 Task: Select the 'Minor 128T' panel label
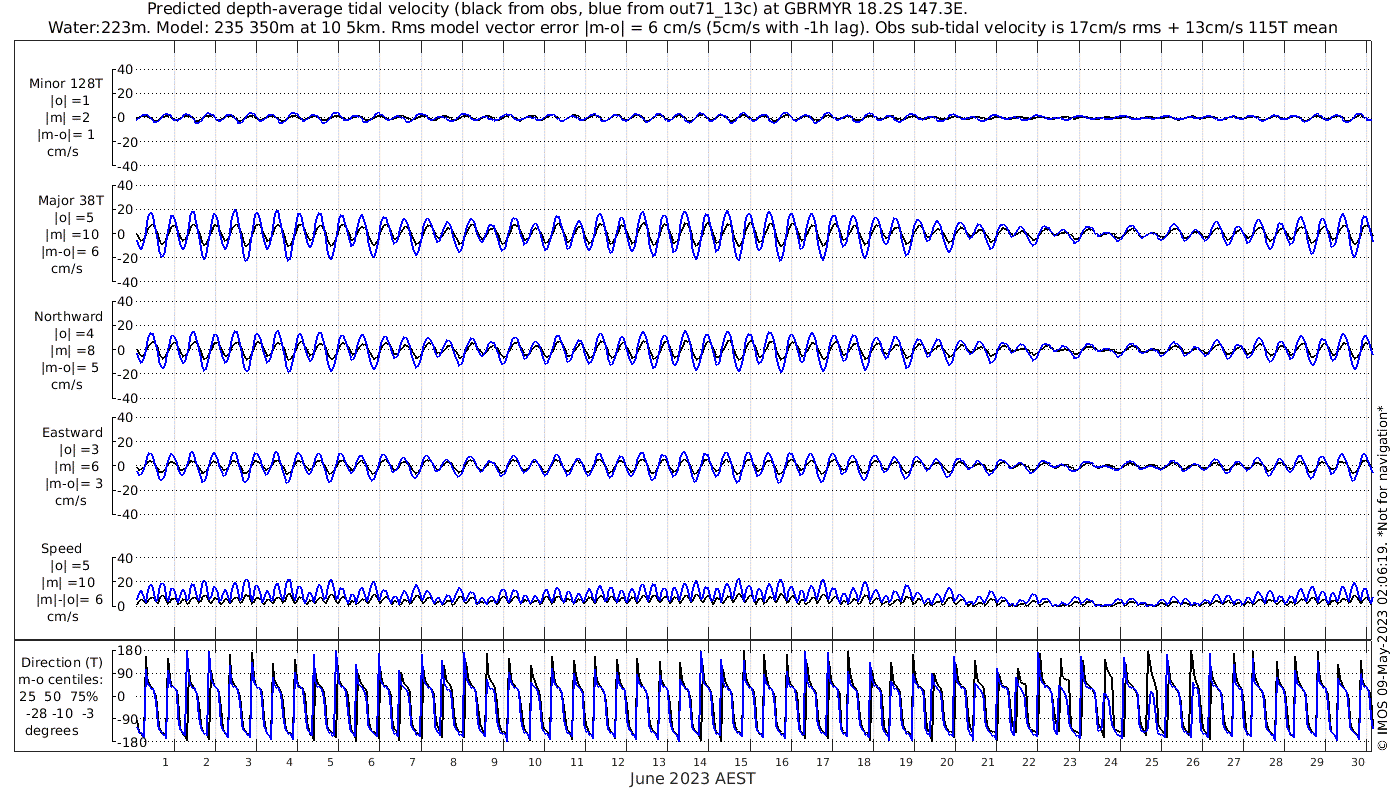click(x=66, y=84)
